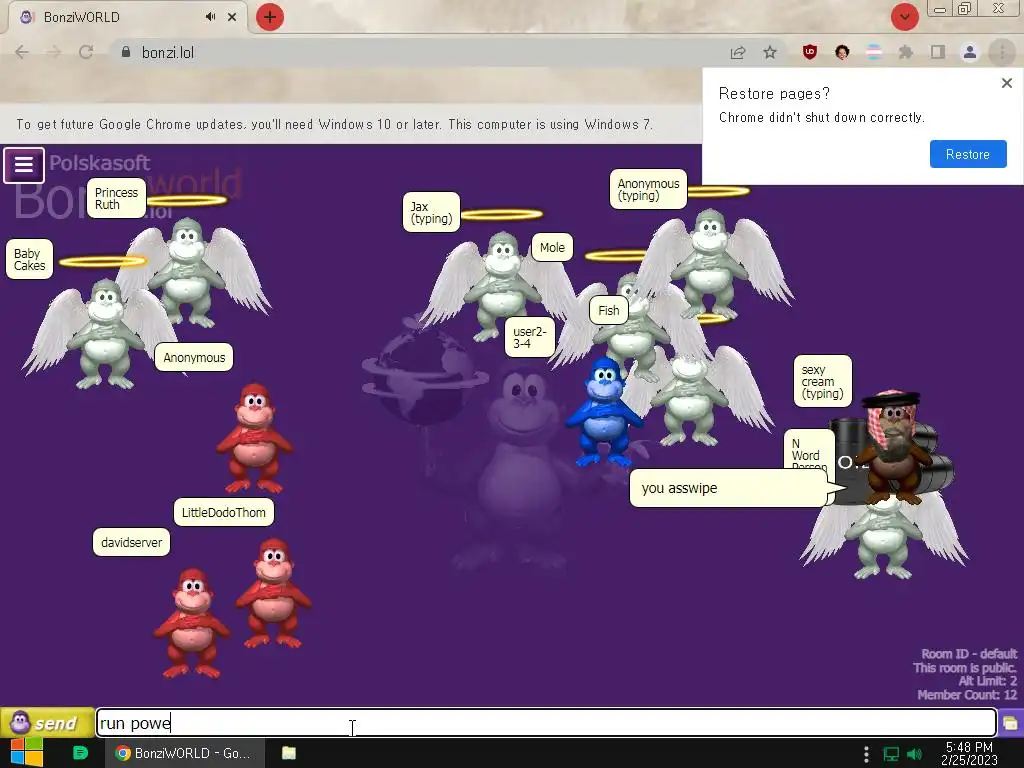Click the Anonymous name tag near left angels
The width and height of the screenshot is (1024, 768).
click(x=194, y=357)
